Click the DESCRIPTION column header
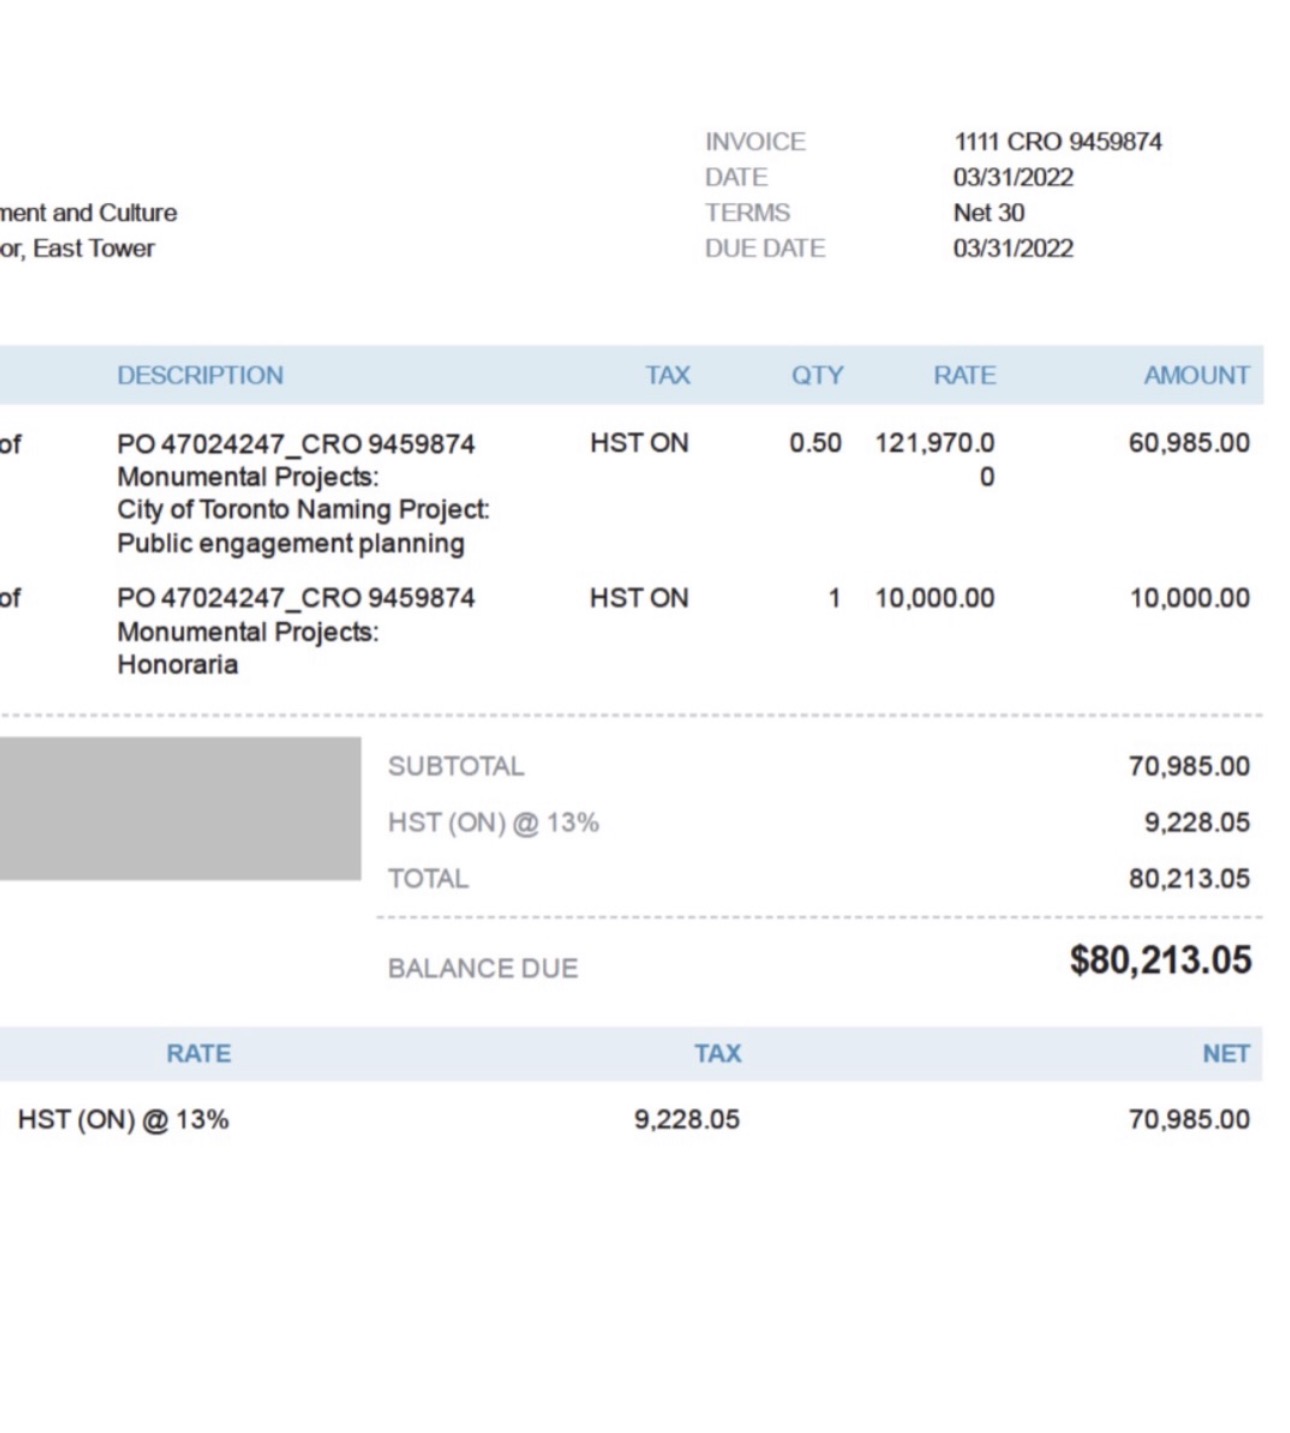Viewport: 1290px width, 1433px height. click(200, 375)
